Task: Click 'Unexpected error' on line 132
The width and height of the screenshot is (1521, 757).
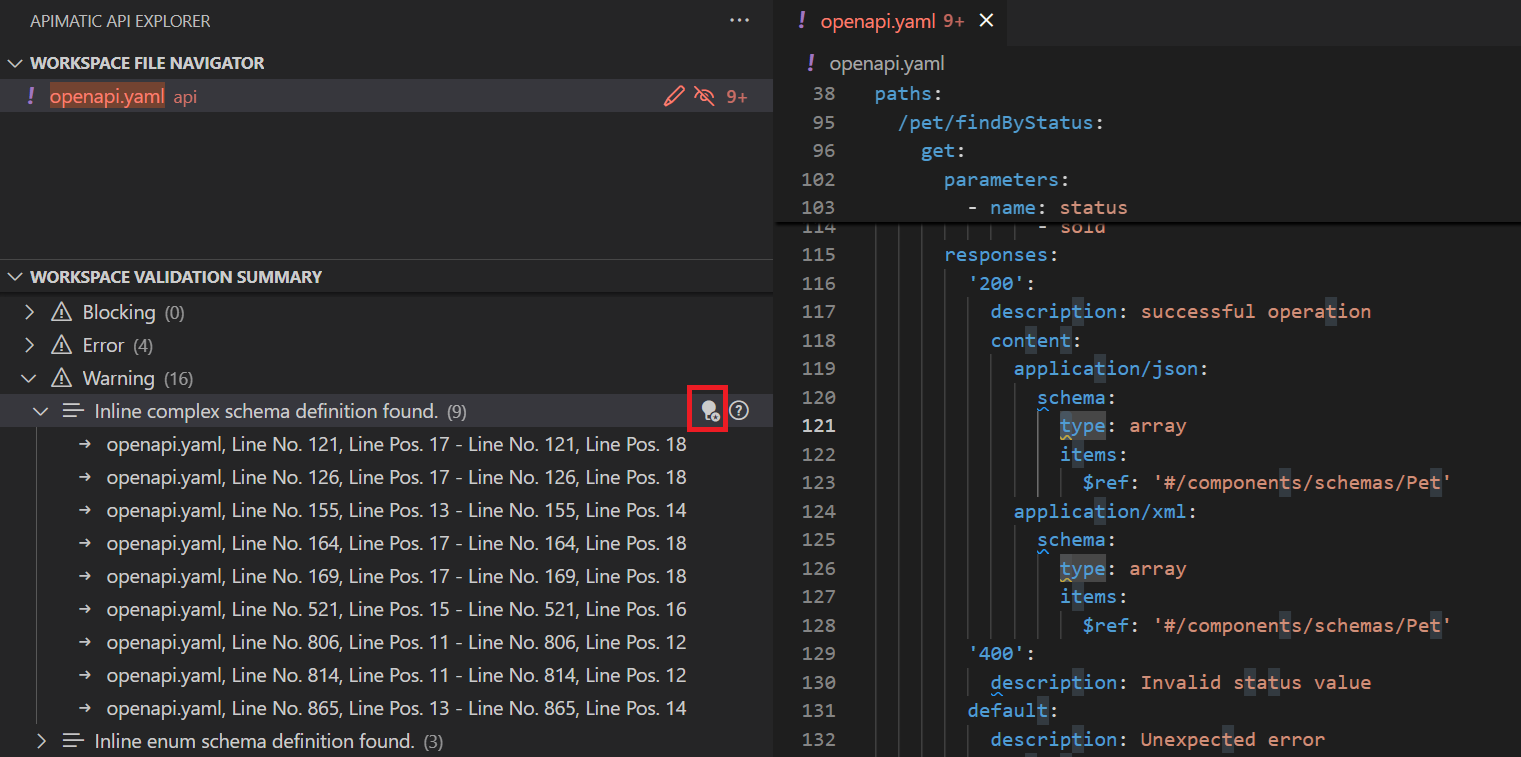Action: click(x=1233, y=740)
